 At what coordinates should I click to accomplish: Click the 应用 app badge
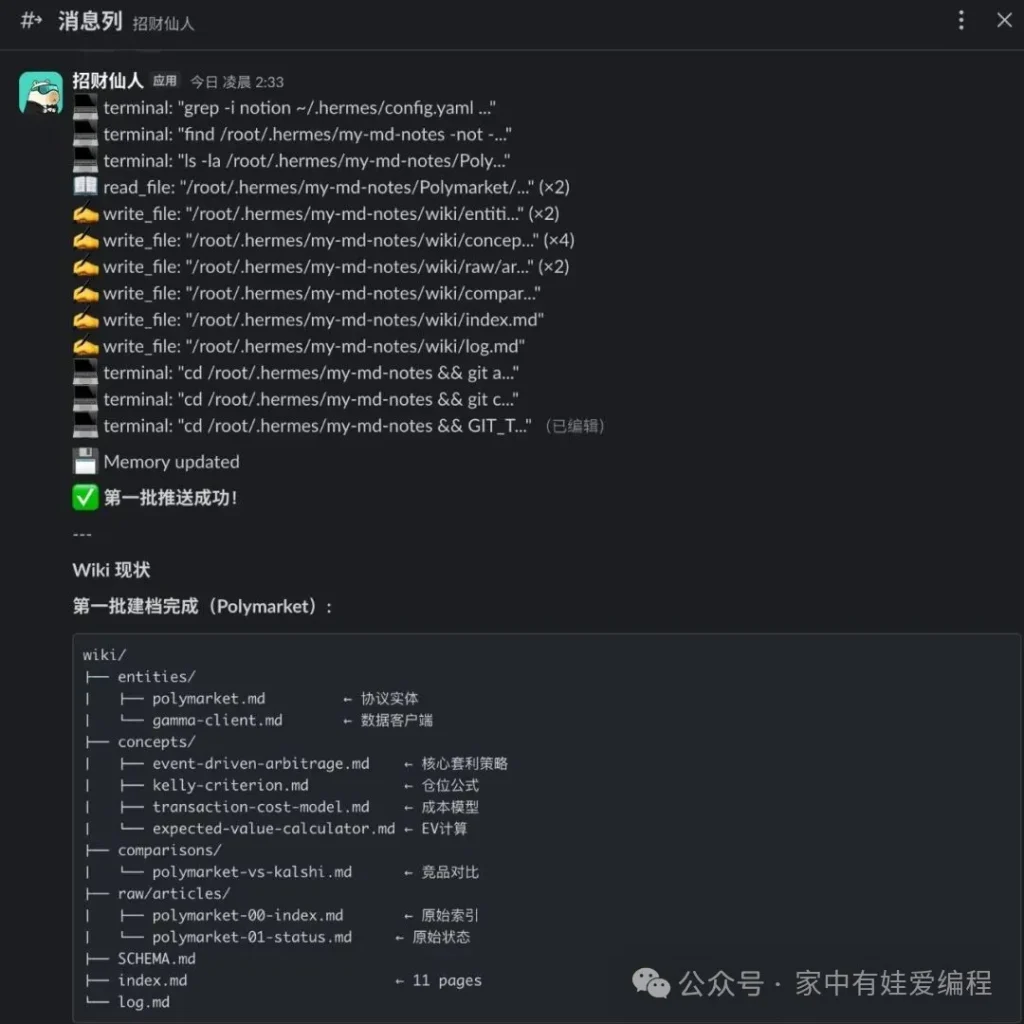[165, 82]
